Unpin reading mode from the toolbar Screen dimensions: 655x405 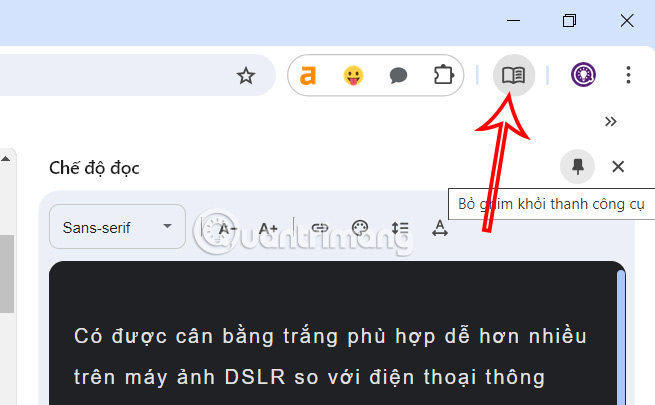(x=578, y=167)
